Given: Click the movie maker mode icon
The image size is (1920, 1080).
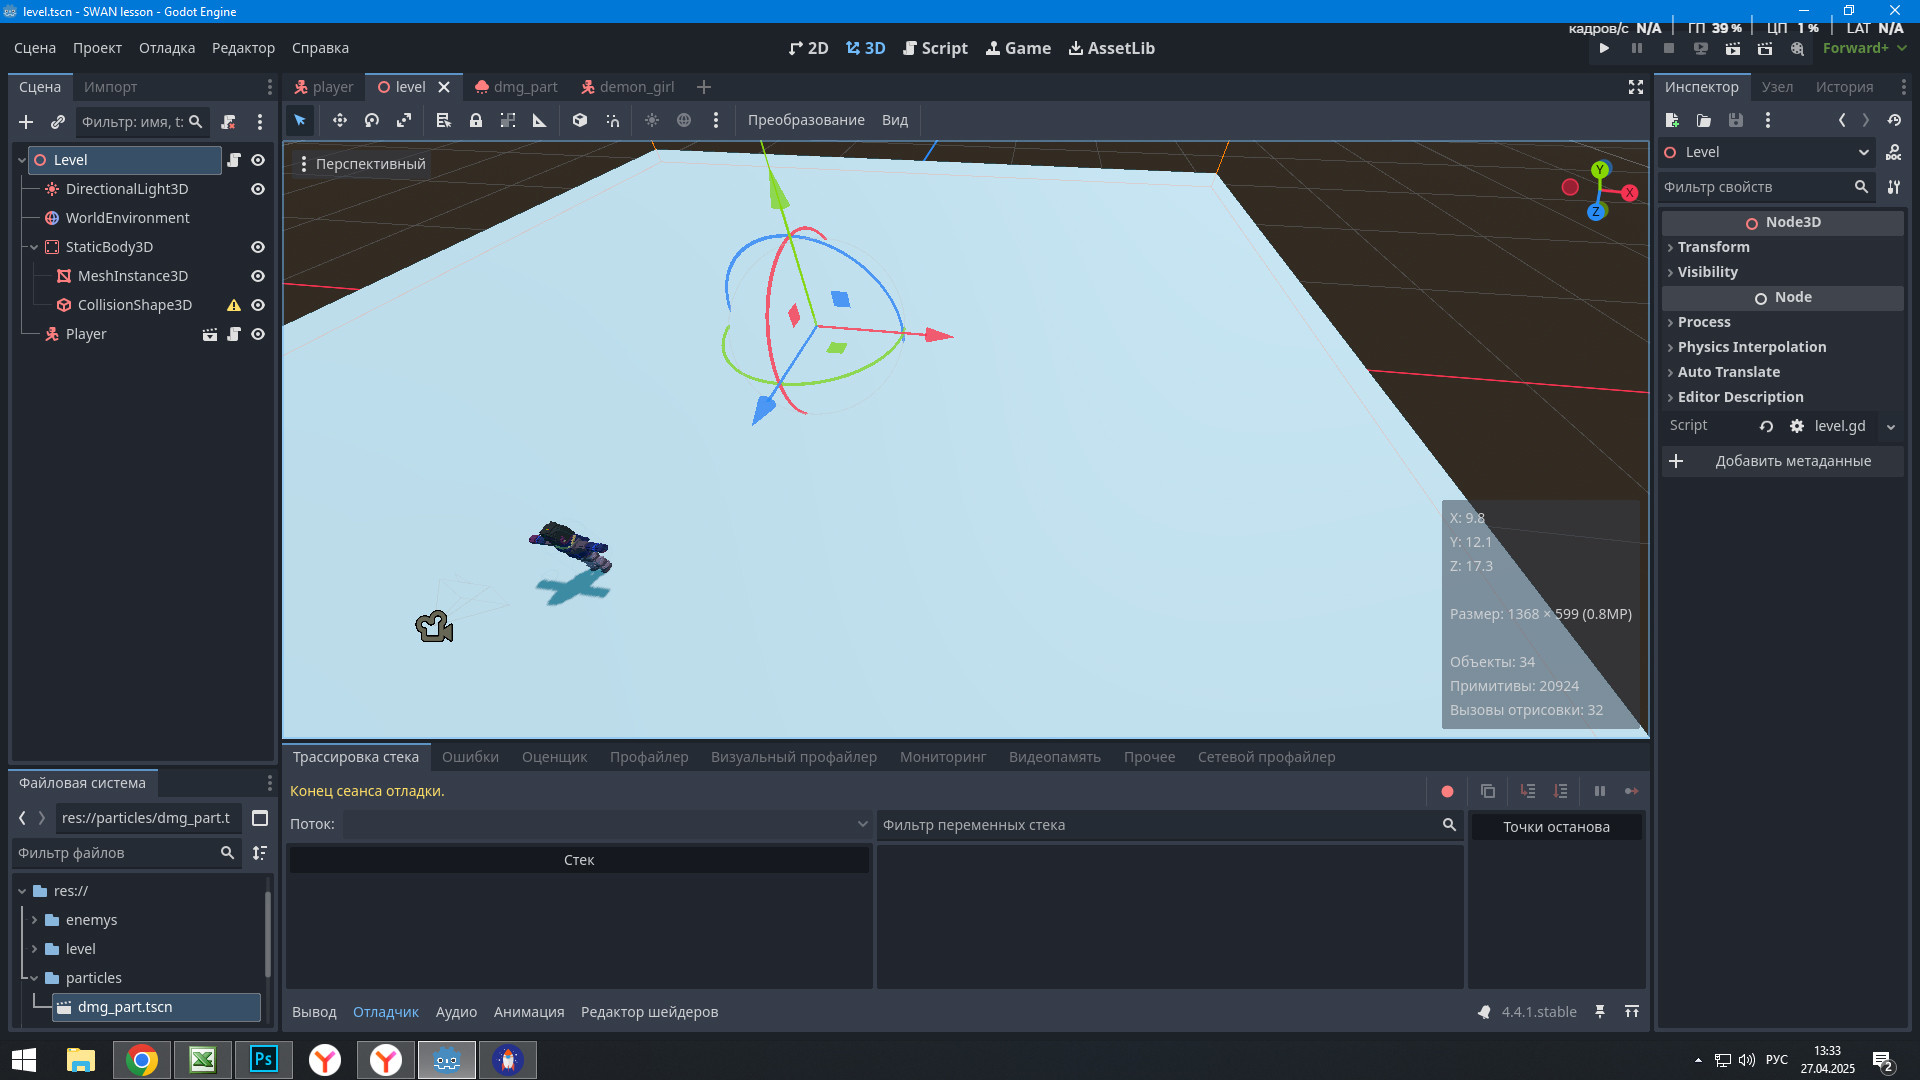Looking at the screenshot, I should point(1797,48).
